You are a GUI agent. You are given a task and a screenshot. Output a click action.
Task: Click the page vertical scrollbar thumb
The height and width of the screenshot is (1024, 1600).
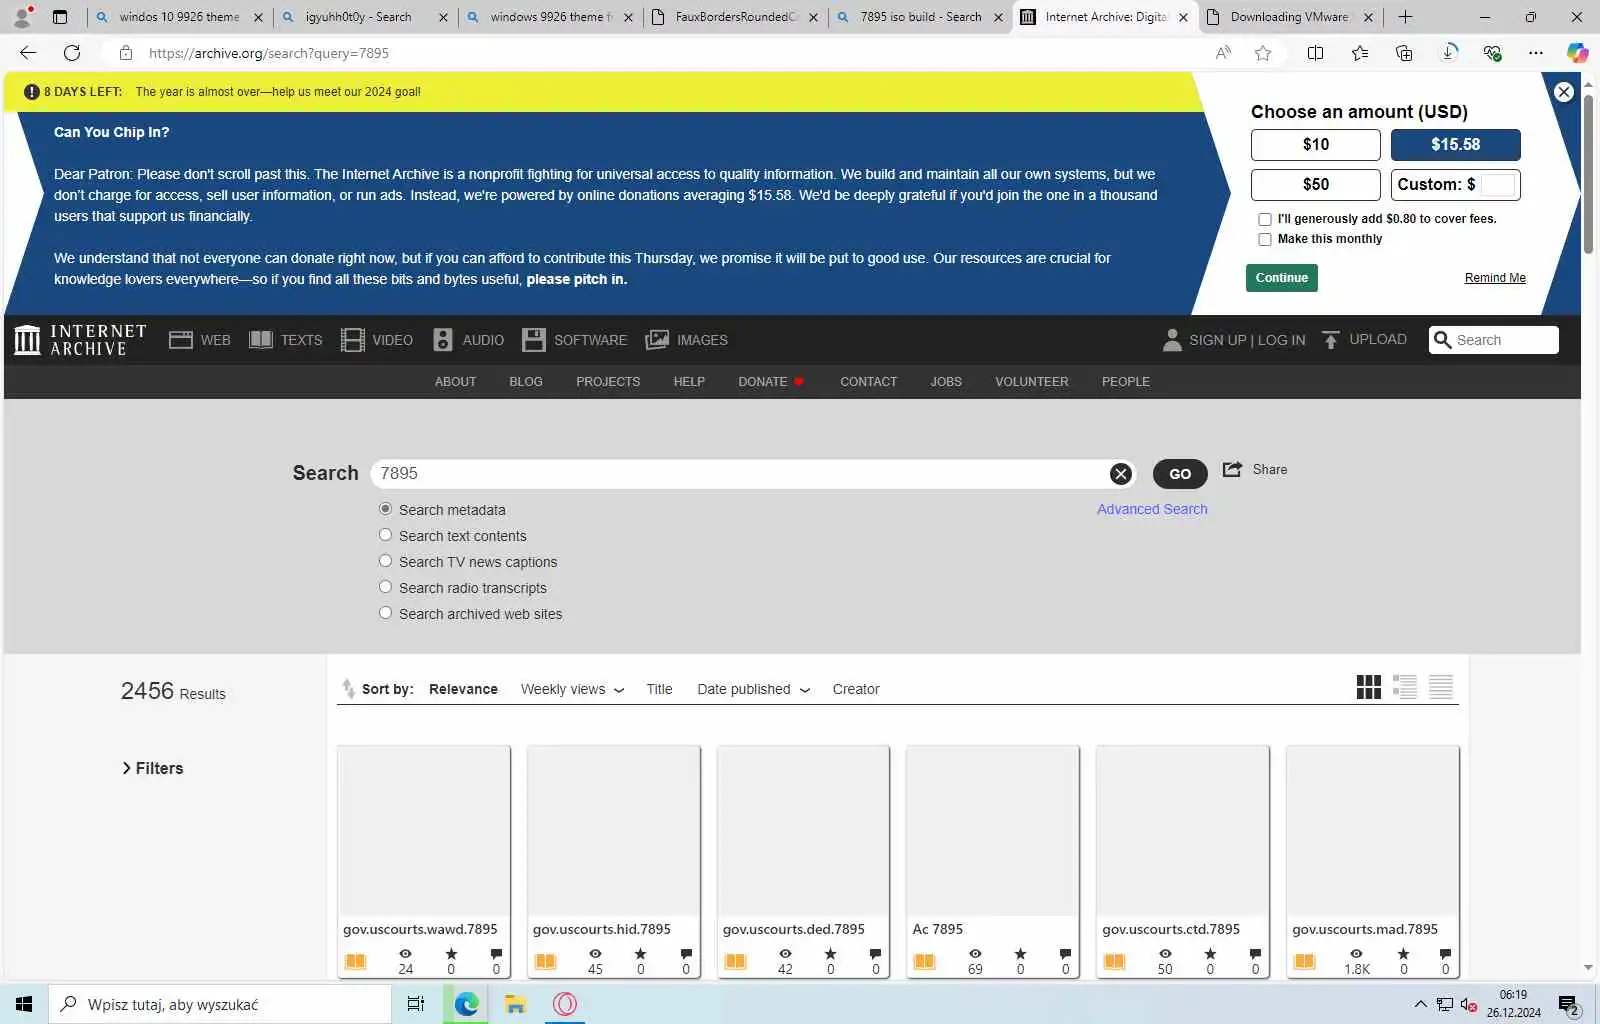click(x=1588, y=175)
